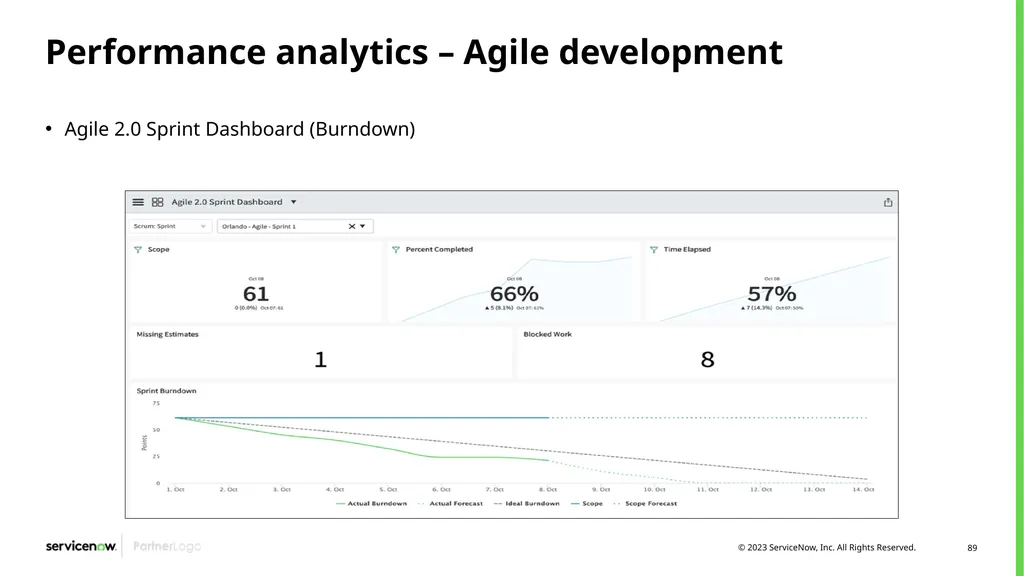Image resolution: width=1024 pixels, height=576 pixels.
Task: Click the Blocked Work widget title
Action: tap(547, 334)
